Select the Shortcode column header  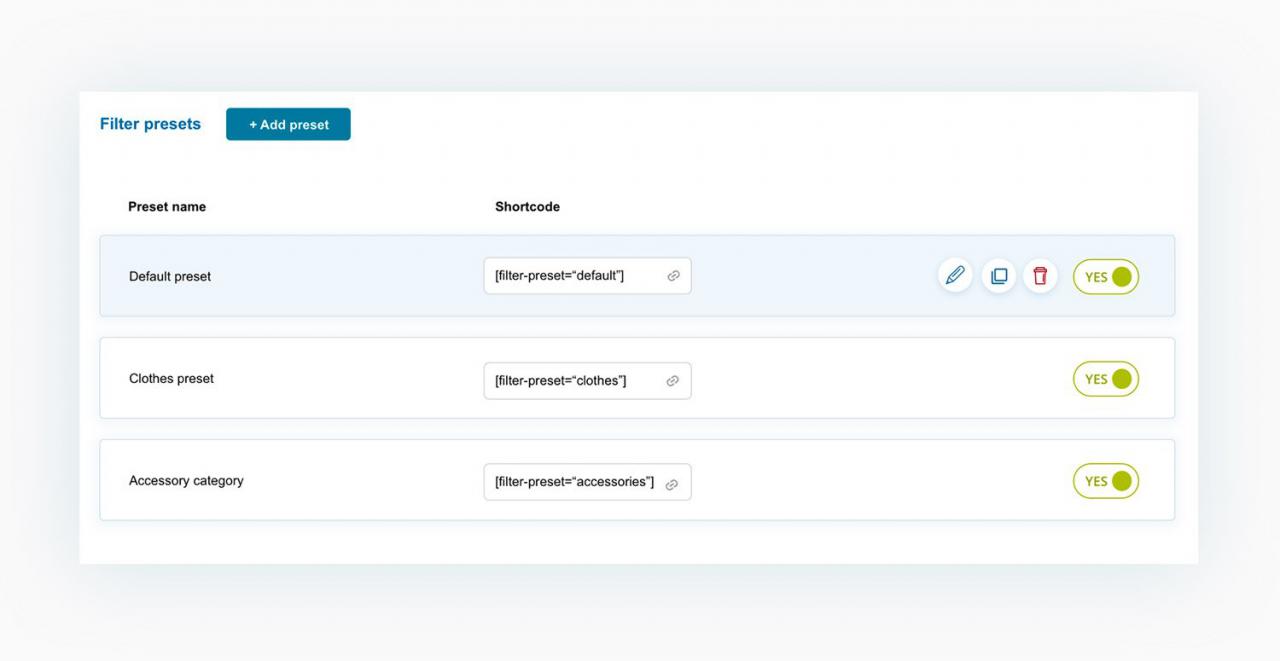(527, 207)
